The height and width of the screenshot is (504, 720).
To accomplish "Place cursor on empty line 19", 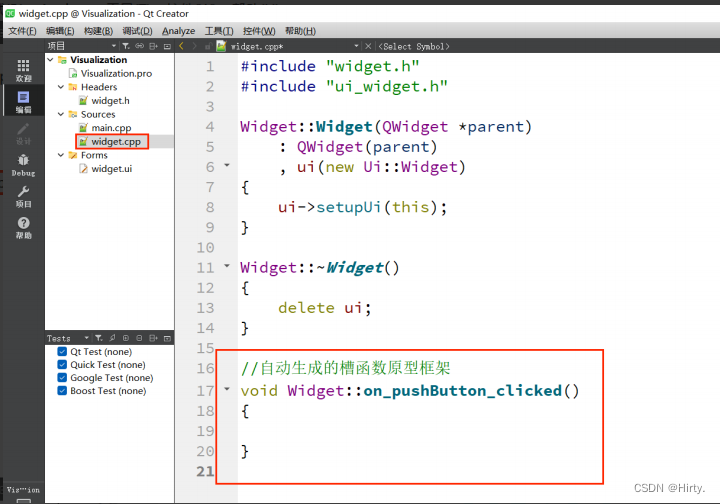I will pyautogui.click(x=420, y=431).
